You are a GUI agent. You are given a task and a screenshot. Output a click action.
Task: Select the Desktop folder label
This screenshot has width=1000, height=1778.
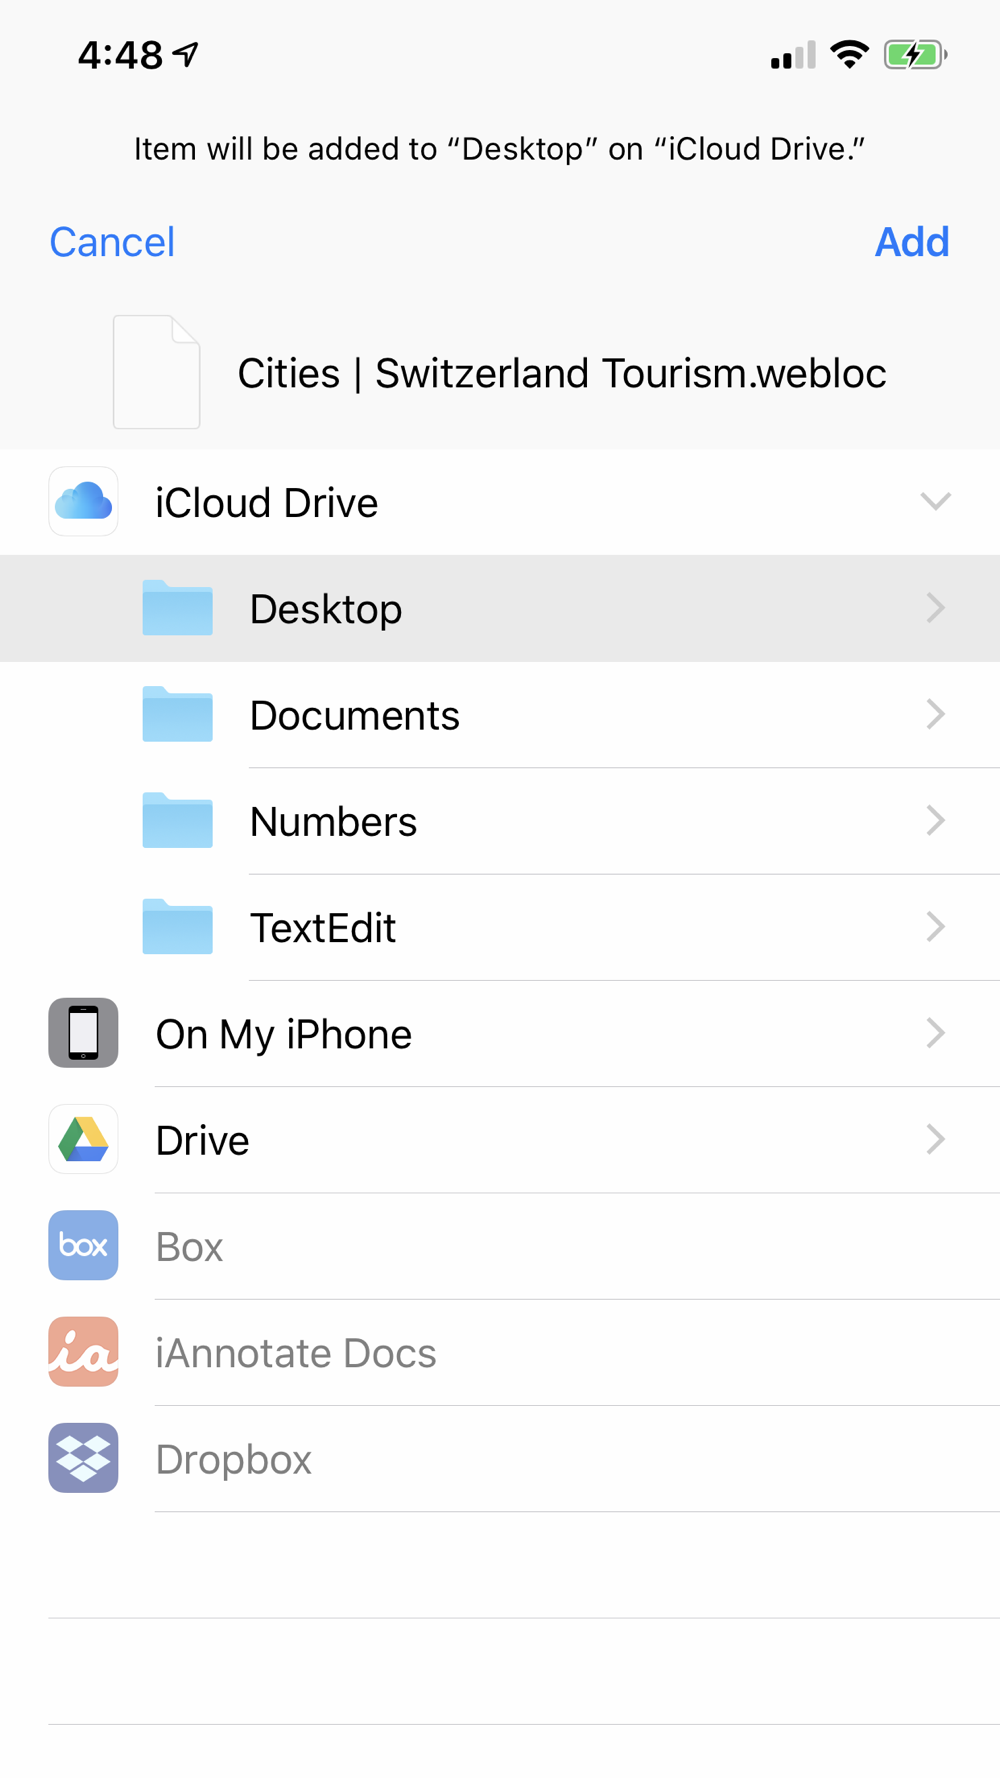coord(326,609)
